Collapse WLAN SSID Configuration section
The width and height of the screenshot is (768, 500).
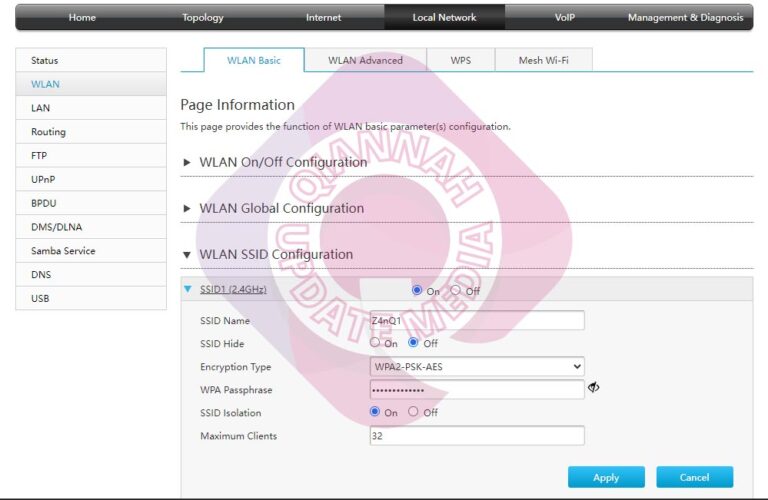[187, 255]
